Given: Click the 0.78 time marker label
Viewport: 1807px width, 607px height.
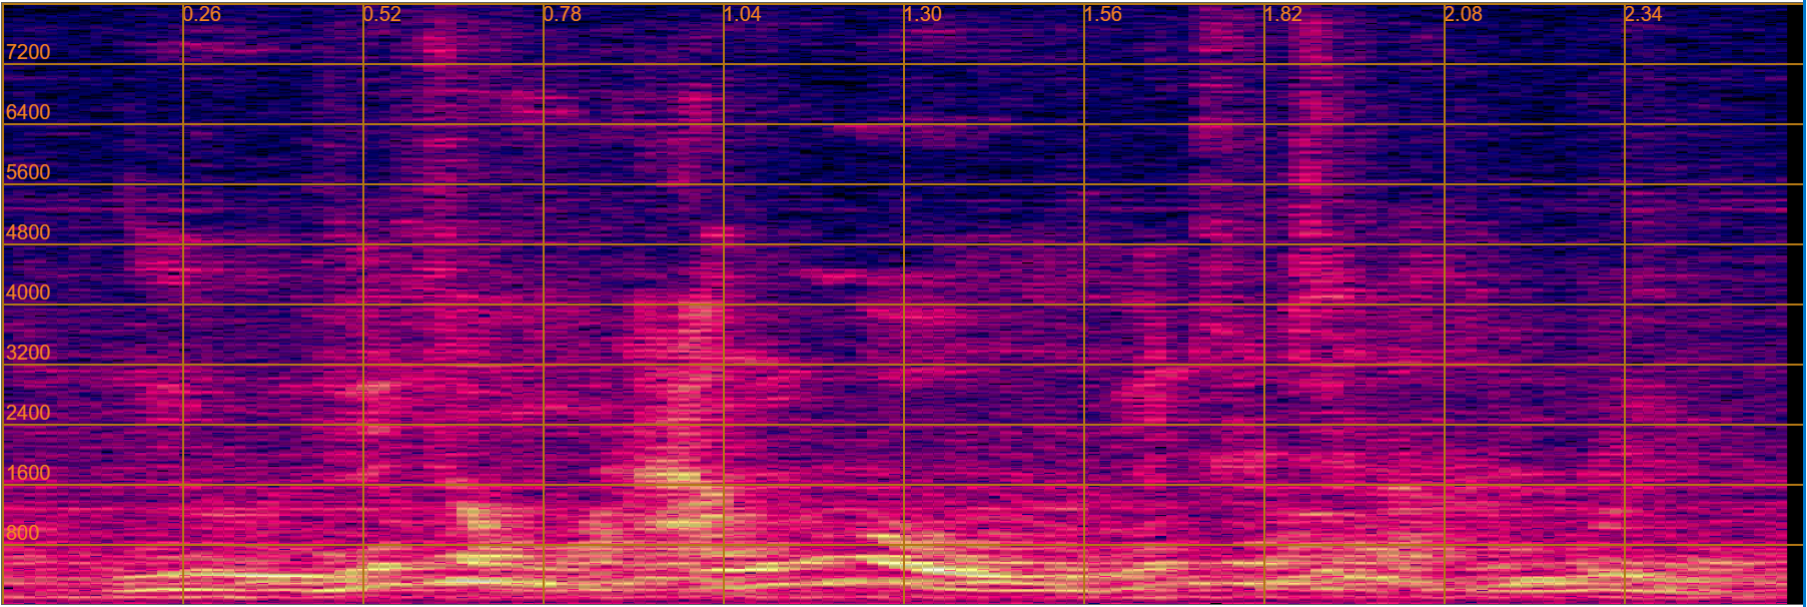Looking at the screenshot, I should [x=563, y=14].
